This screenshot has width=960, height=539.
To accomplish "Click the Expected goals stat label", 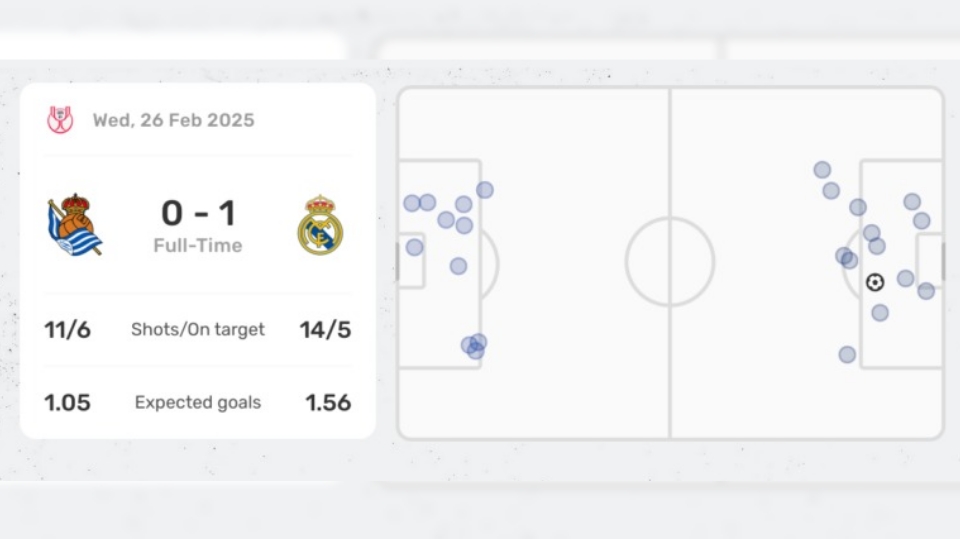I will (198, 403).
